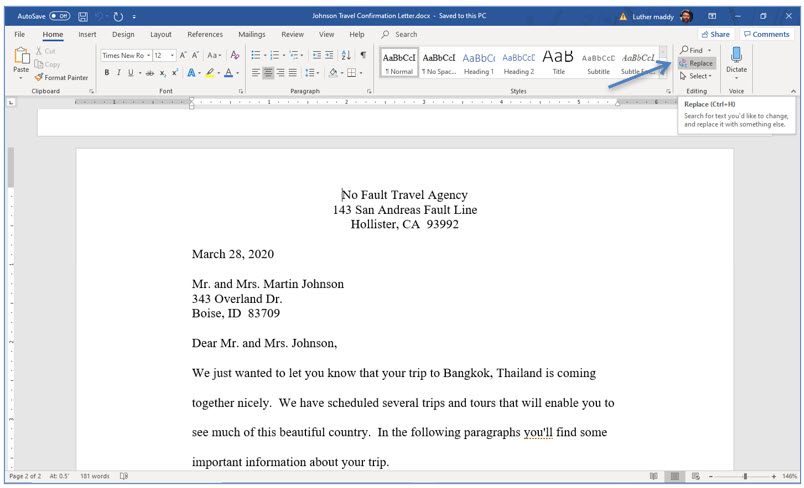Toggle the AutoSave switch
The image size is (804, 488).
[59, 16]
